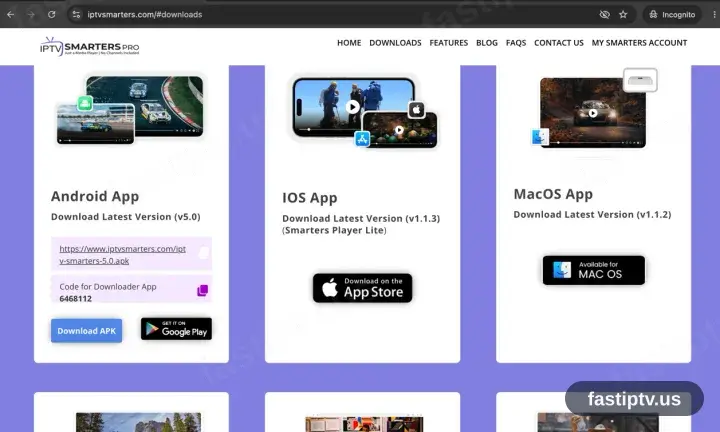The image size is (720, 432).
Task: Click the IPTV Smarters Pro logo
Action: [90, 46]
